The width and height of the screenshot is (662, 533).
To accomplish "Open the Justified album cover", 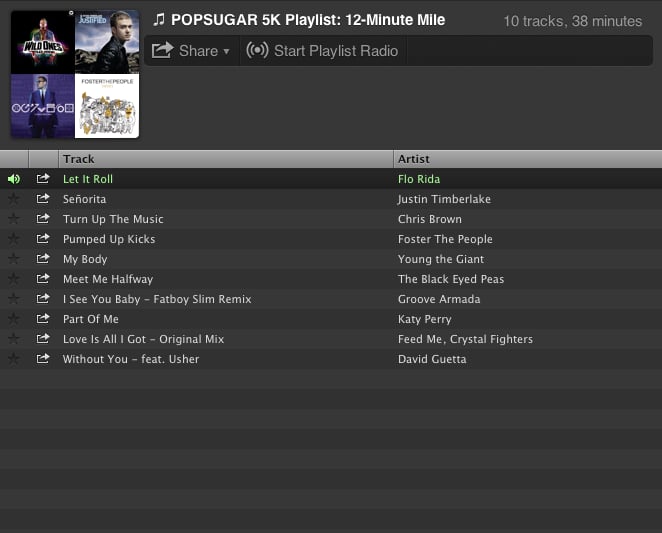I will click(x=107, y=42).
